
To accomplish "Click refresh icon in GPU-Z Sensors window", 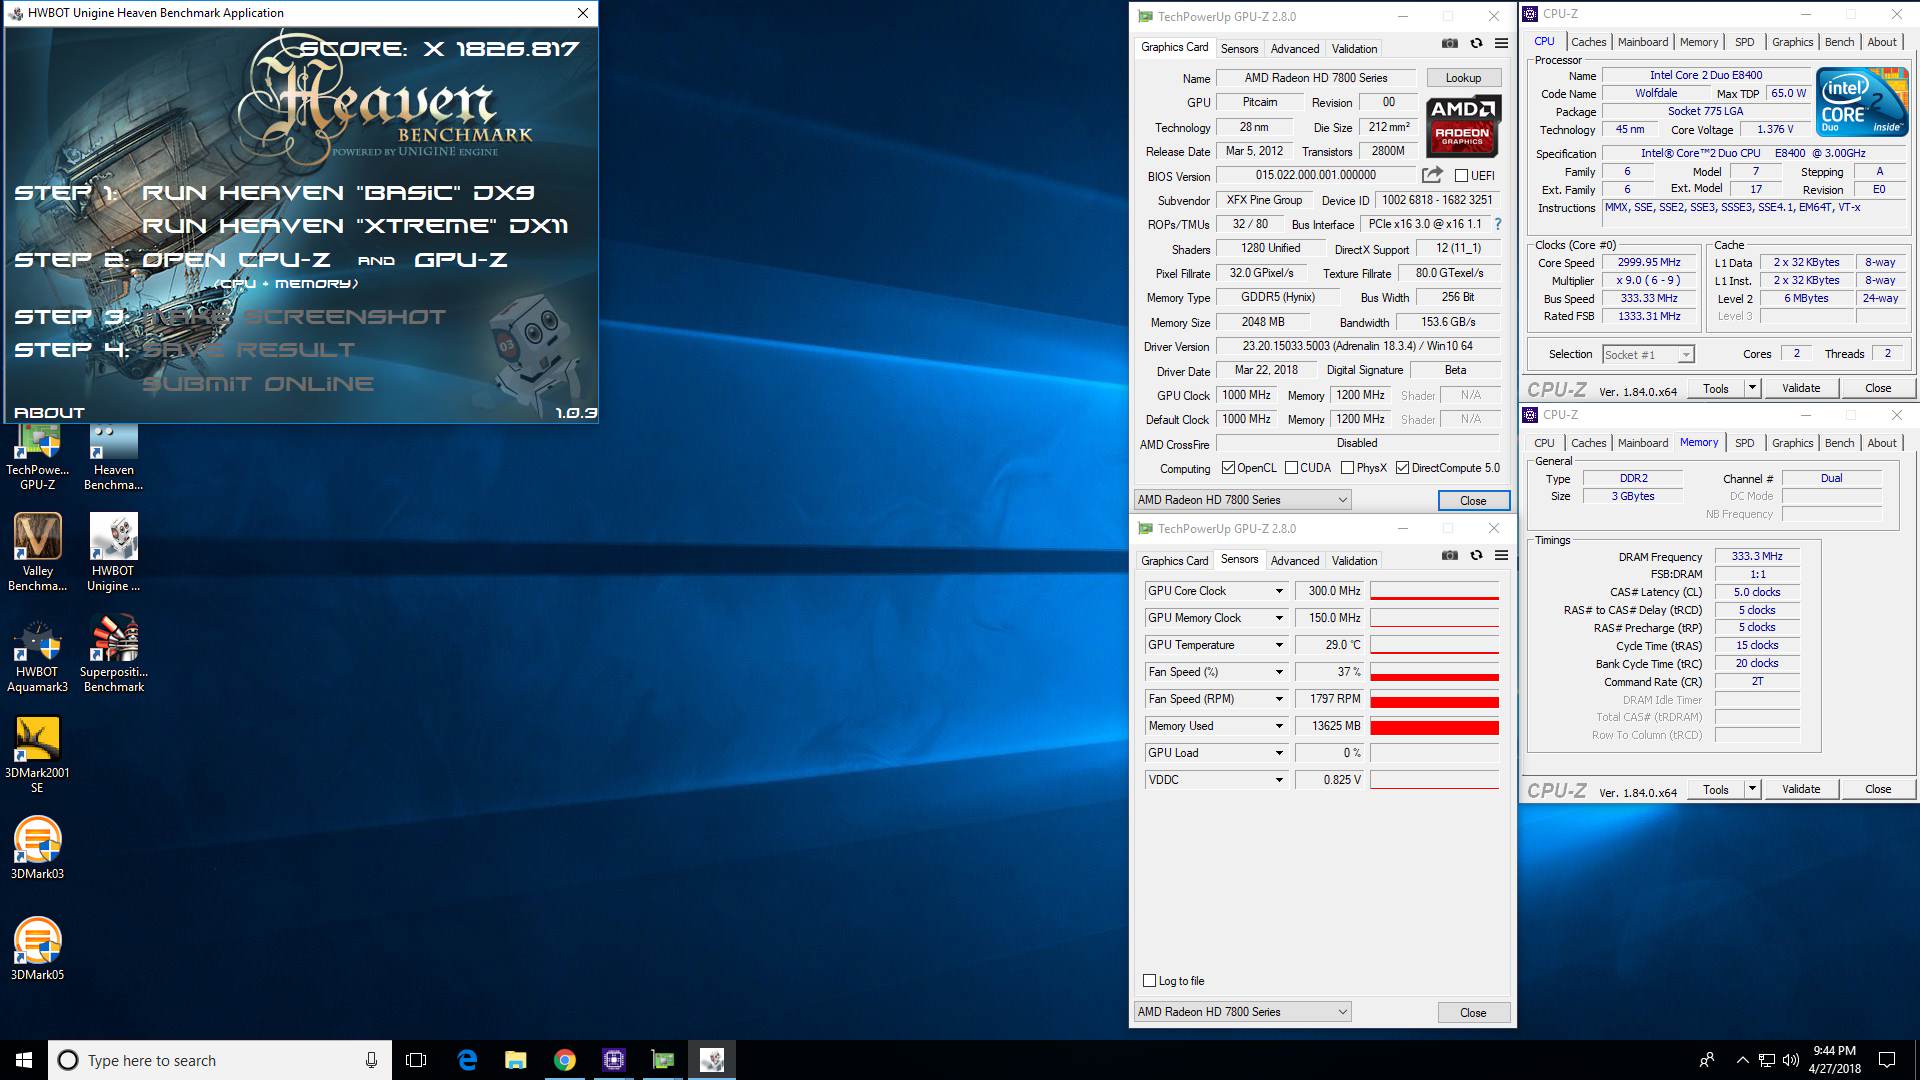I will click(x=1476, y=556).
